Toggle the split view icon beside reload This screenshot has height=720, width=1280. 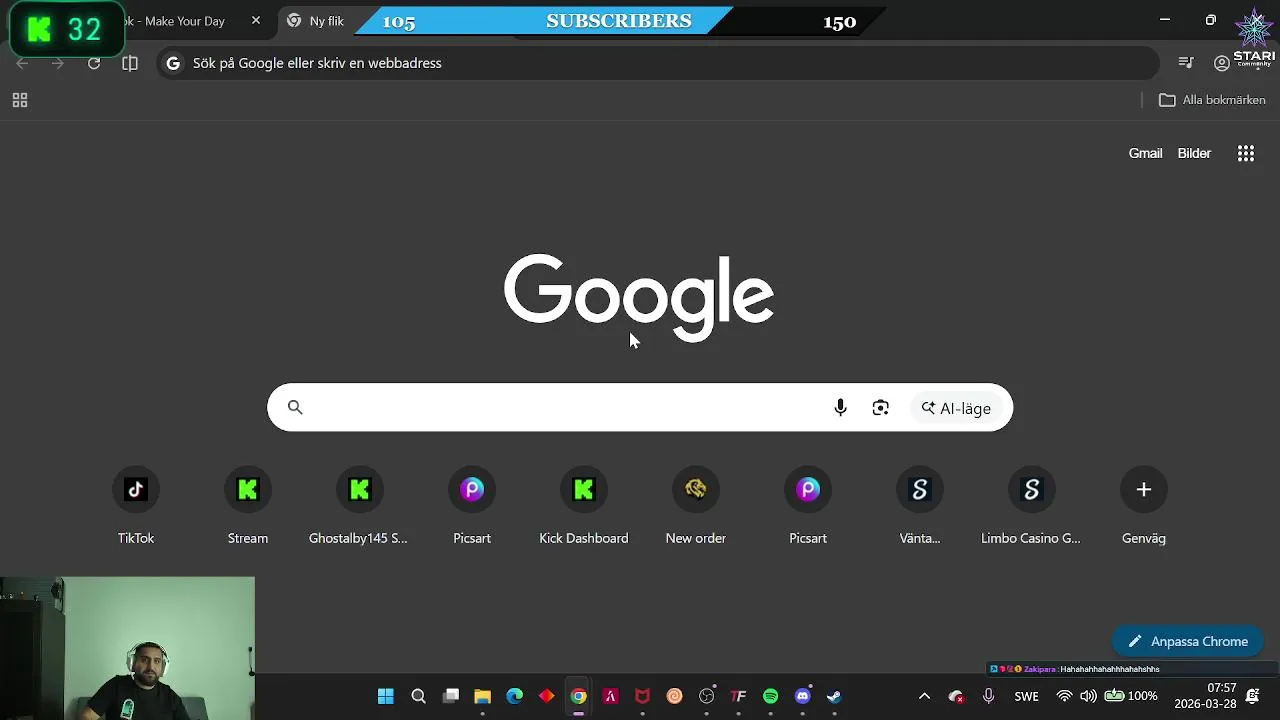[130, 63]
